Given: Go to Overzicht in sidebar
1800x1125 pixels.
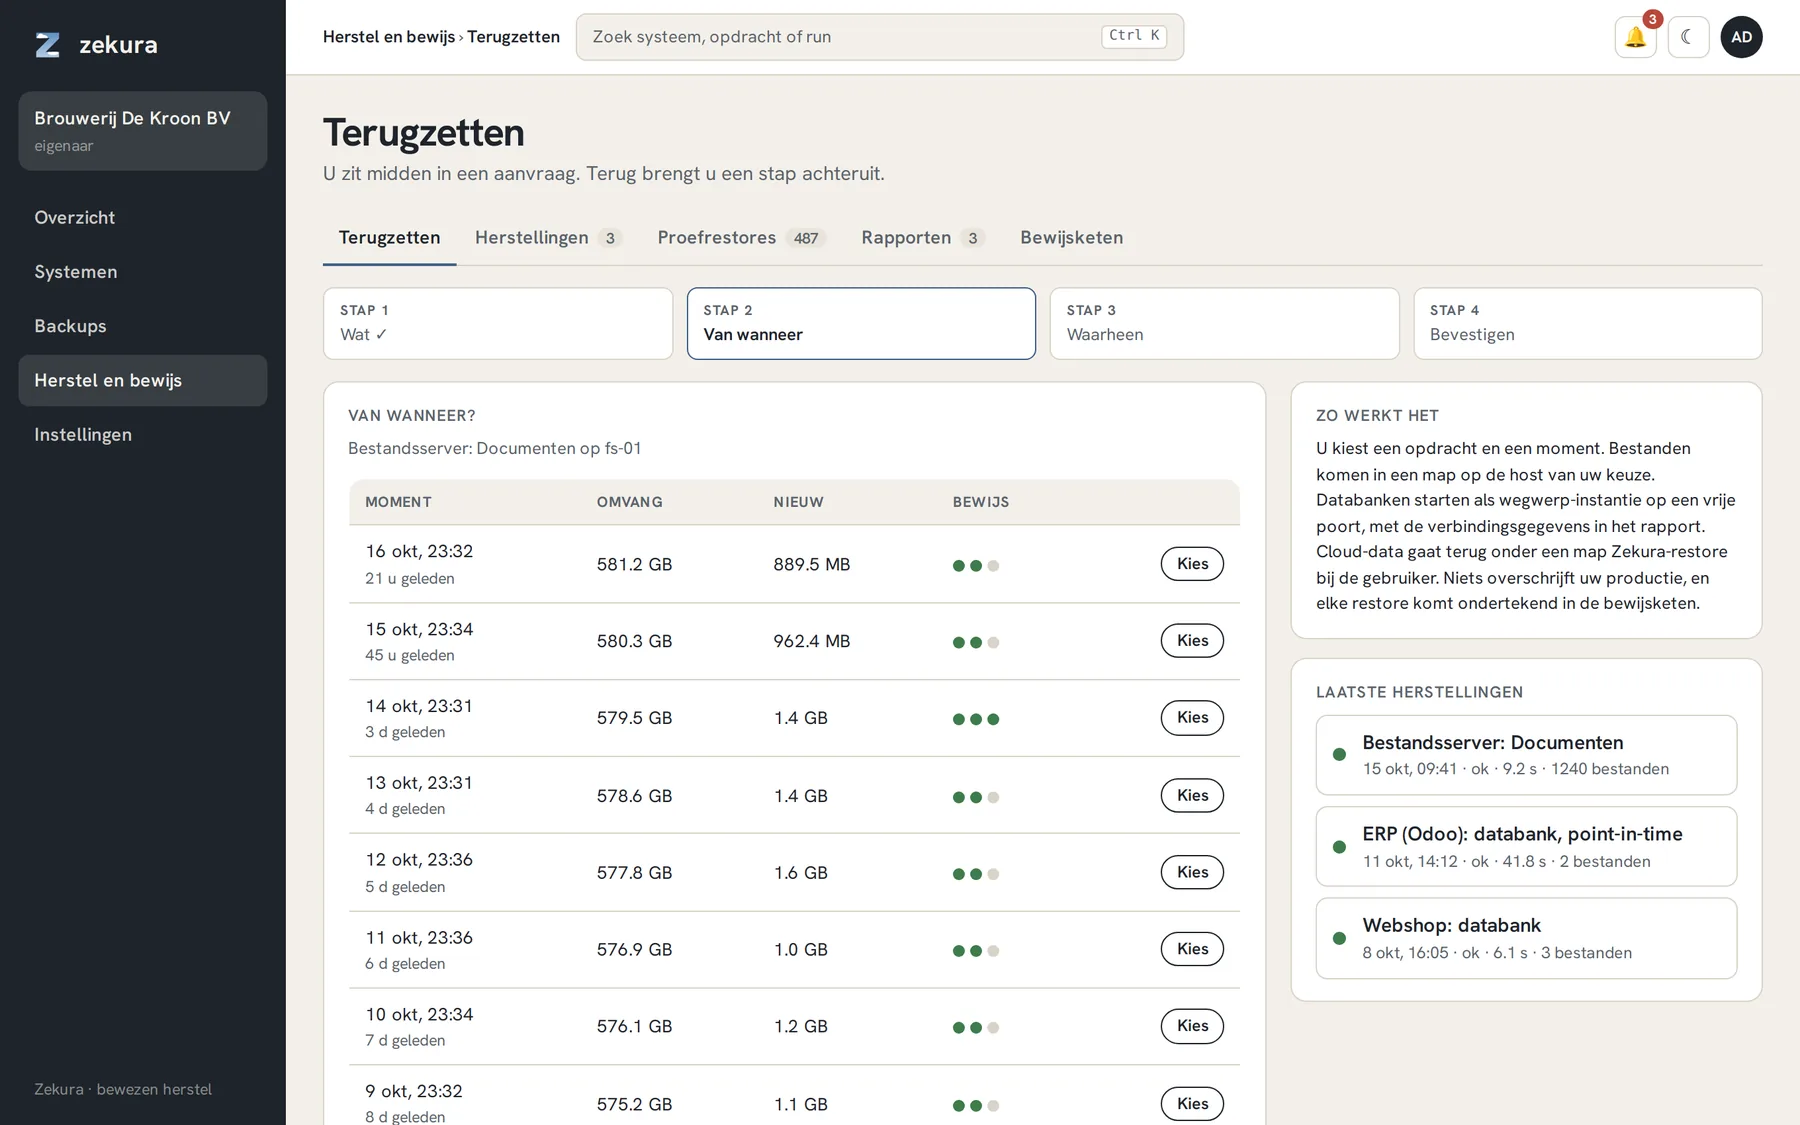Looking at the screenshot, I should (143, 218).
